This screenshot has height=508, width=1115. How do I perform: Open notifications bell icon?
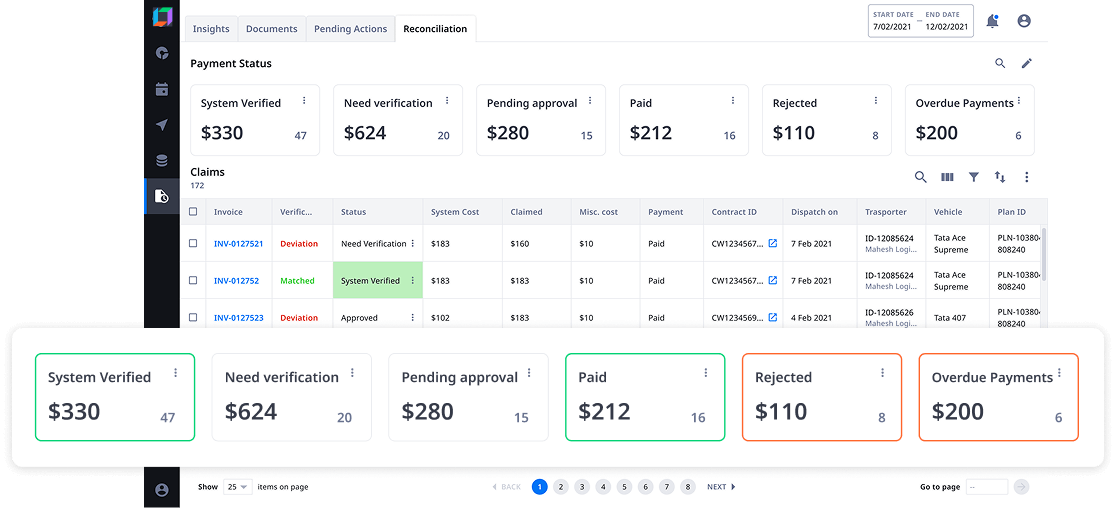(992, 21)
